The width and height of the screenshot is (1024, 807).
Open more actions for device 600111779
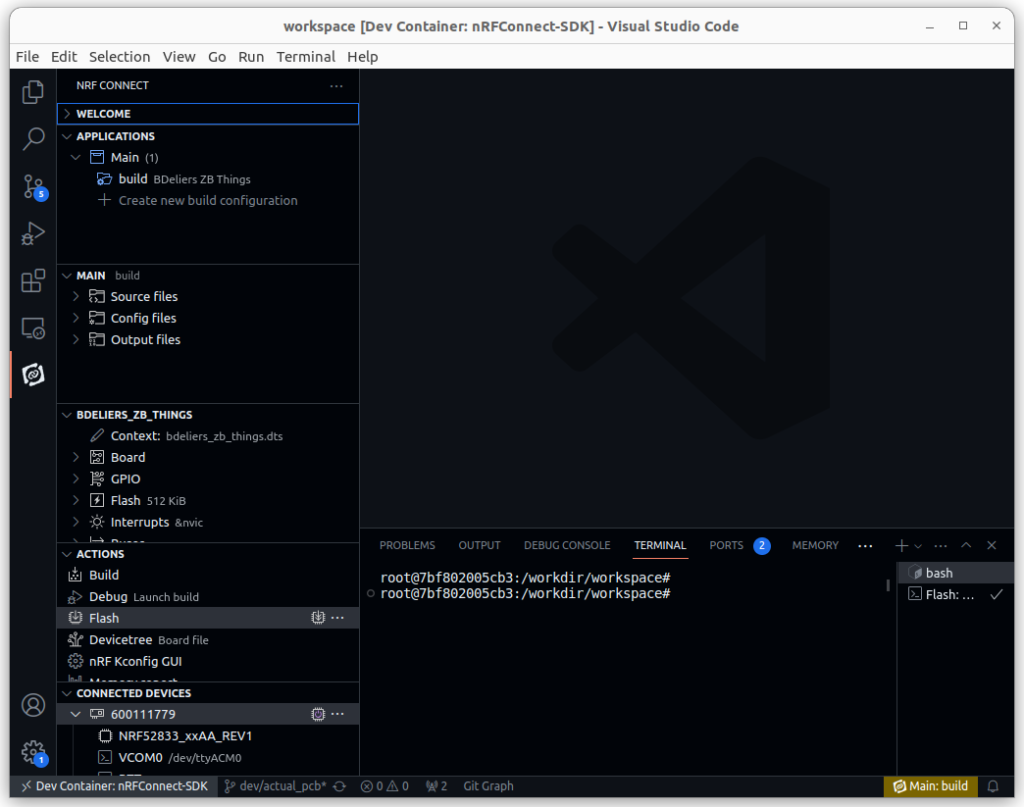coord(338,714)
